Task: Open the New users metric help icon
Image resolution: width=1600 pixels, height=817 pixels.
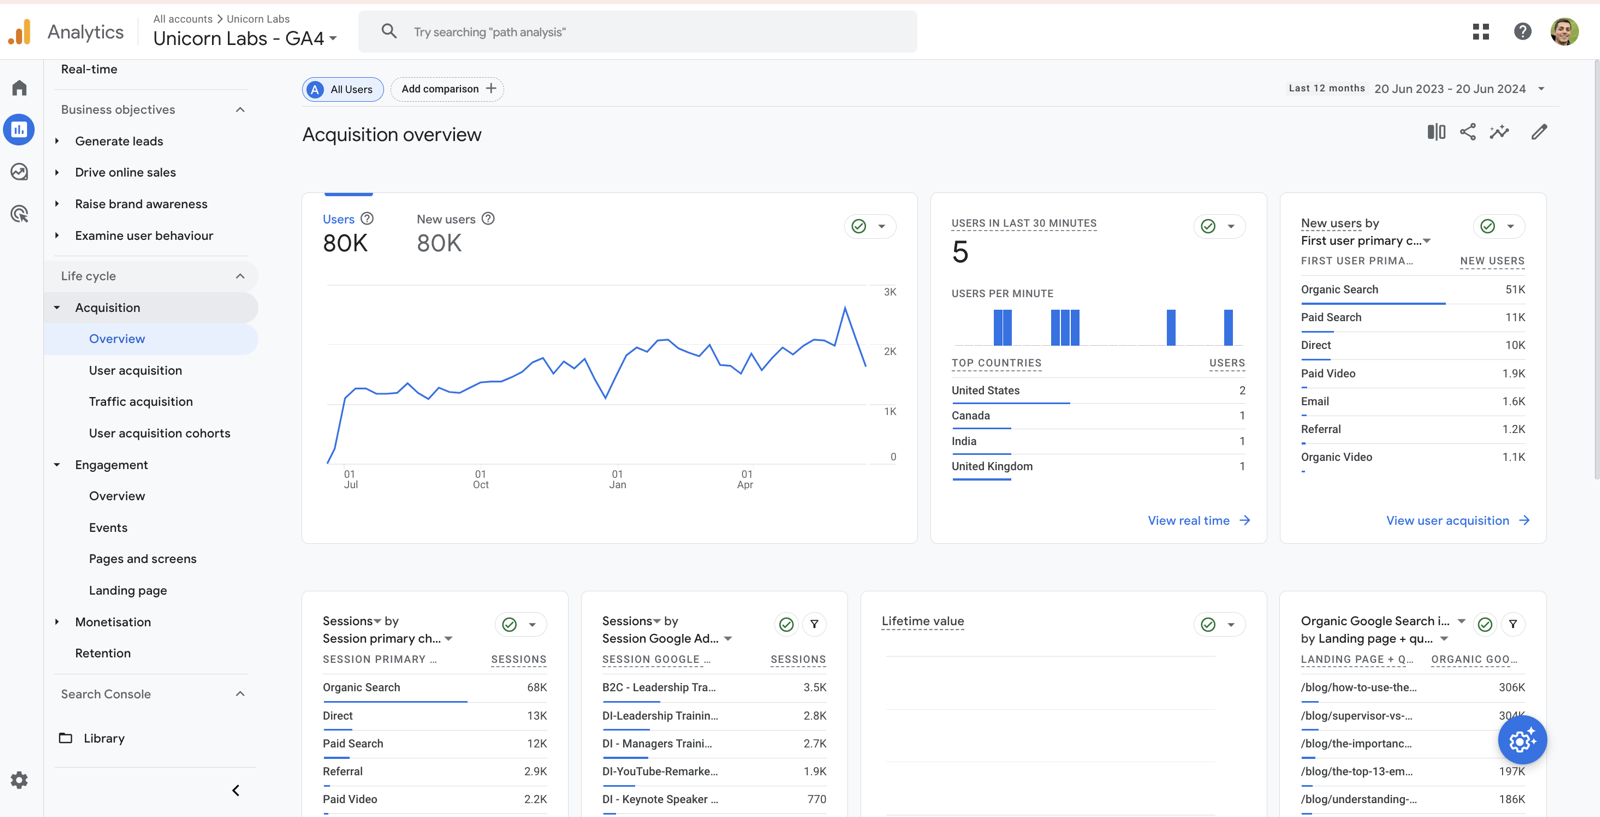Action: pyautogui.click(x=488, y=219)
